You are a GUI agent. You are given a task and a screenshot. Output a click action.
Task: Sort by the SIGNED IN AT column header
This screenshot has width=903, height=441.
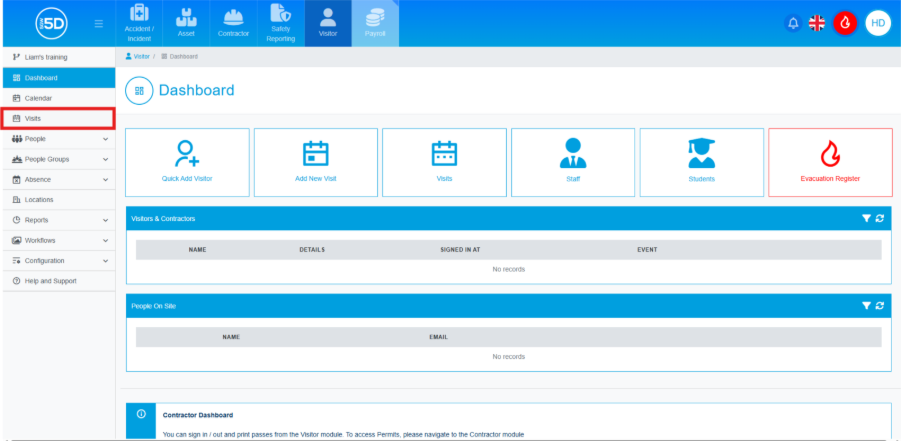point(459,249)
